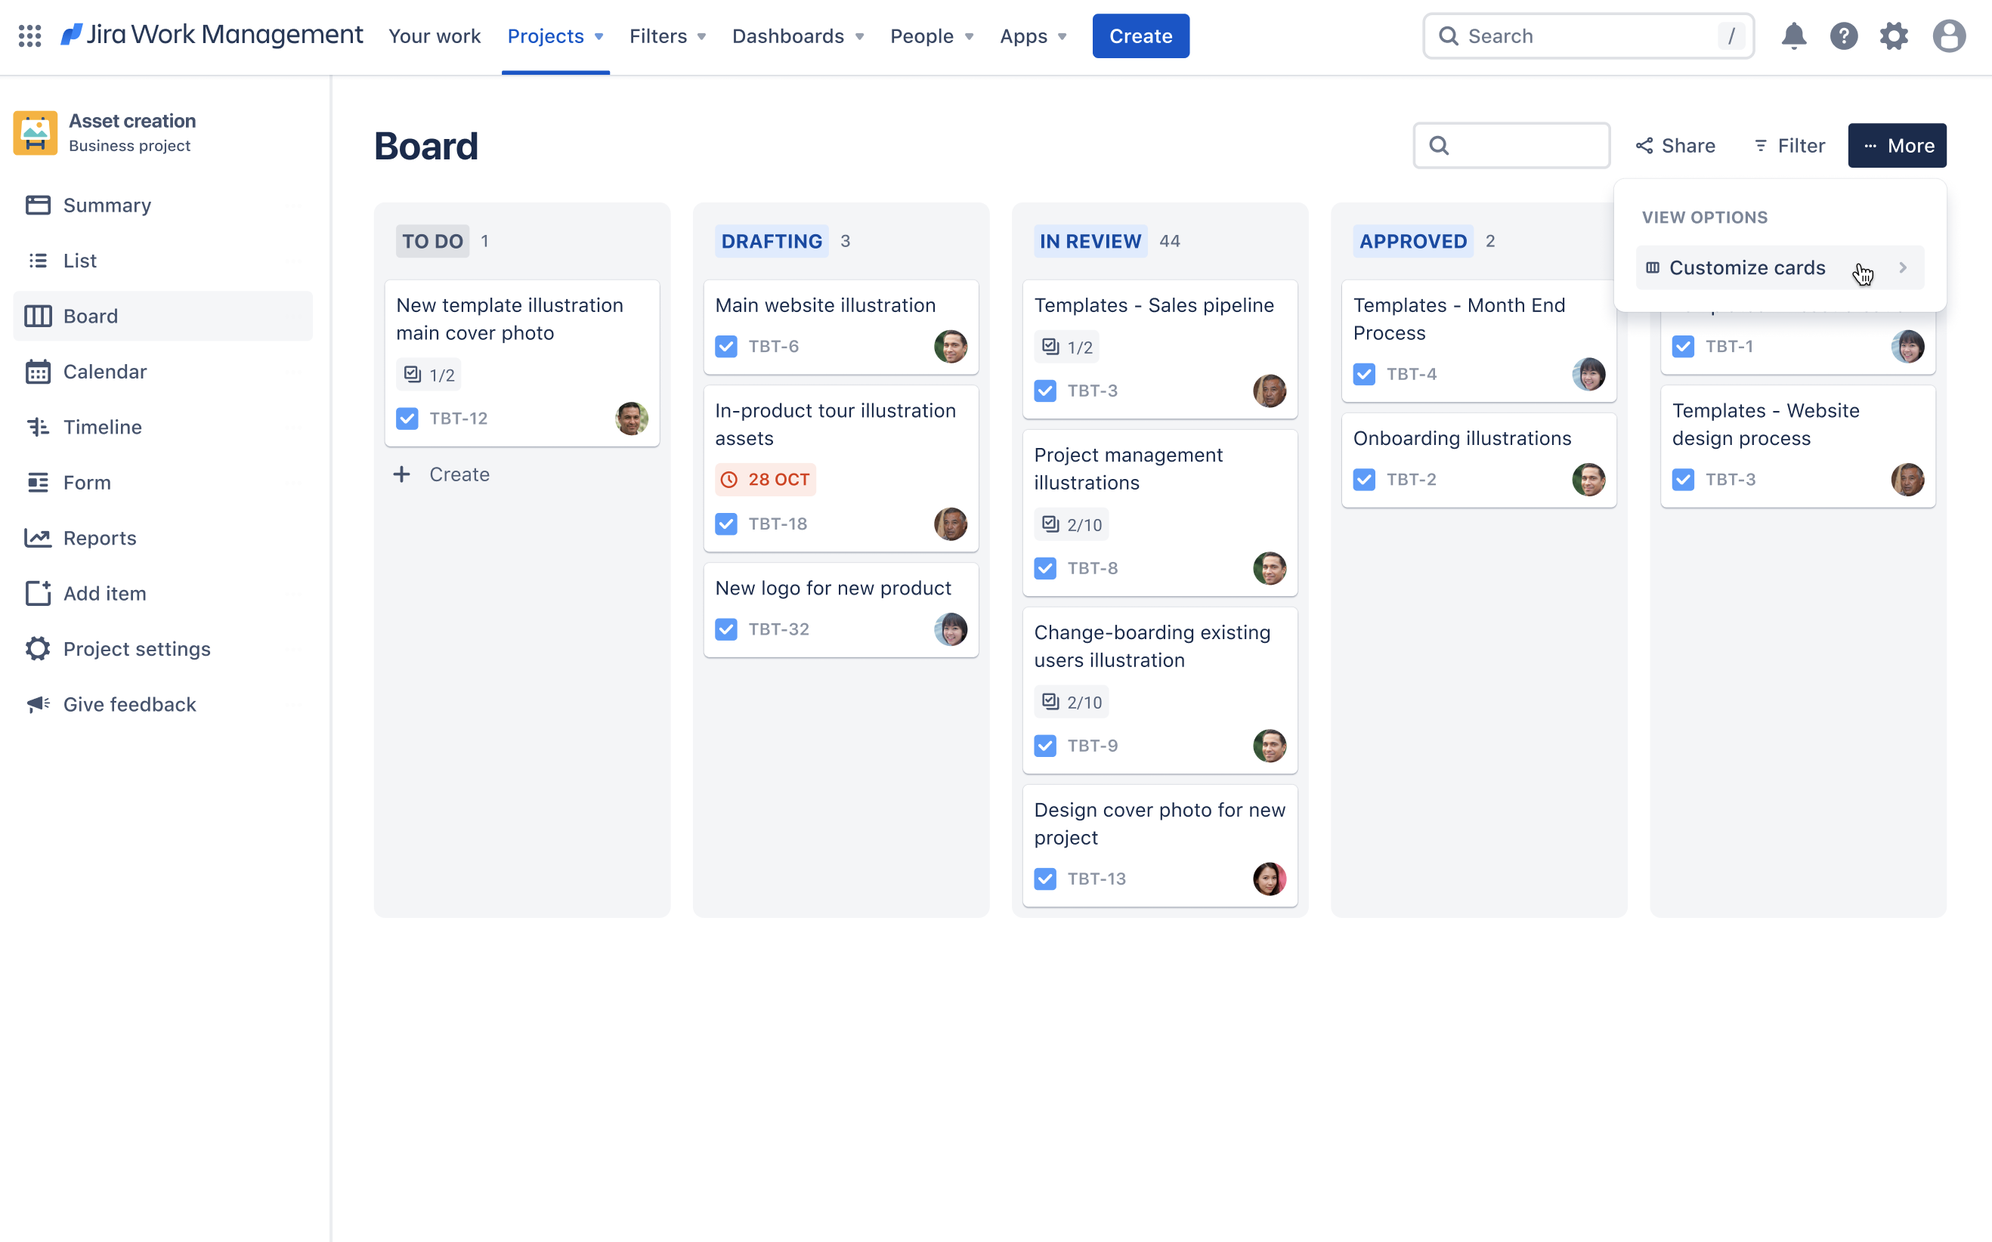The image size is (1992, 1242).
Task: Toggle the checkbox next to TBT-13
Action: 1045,879
